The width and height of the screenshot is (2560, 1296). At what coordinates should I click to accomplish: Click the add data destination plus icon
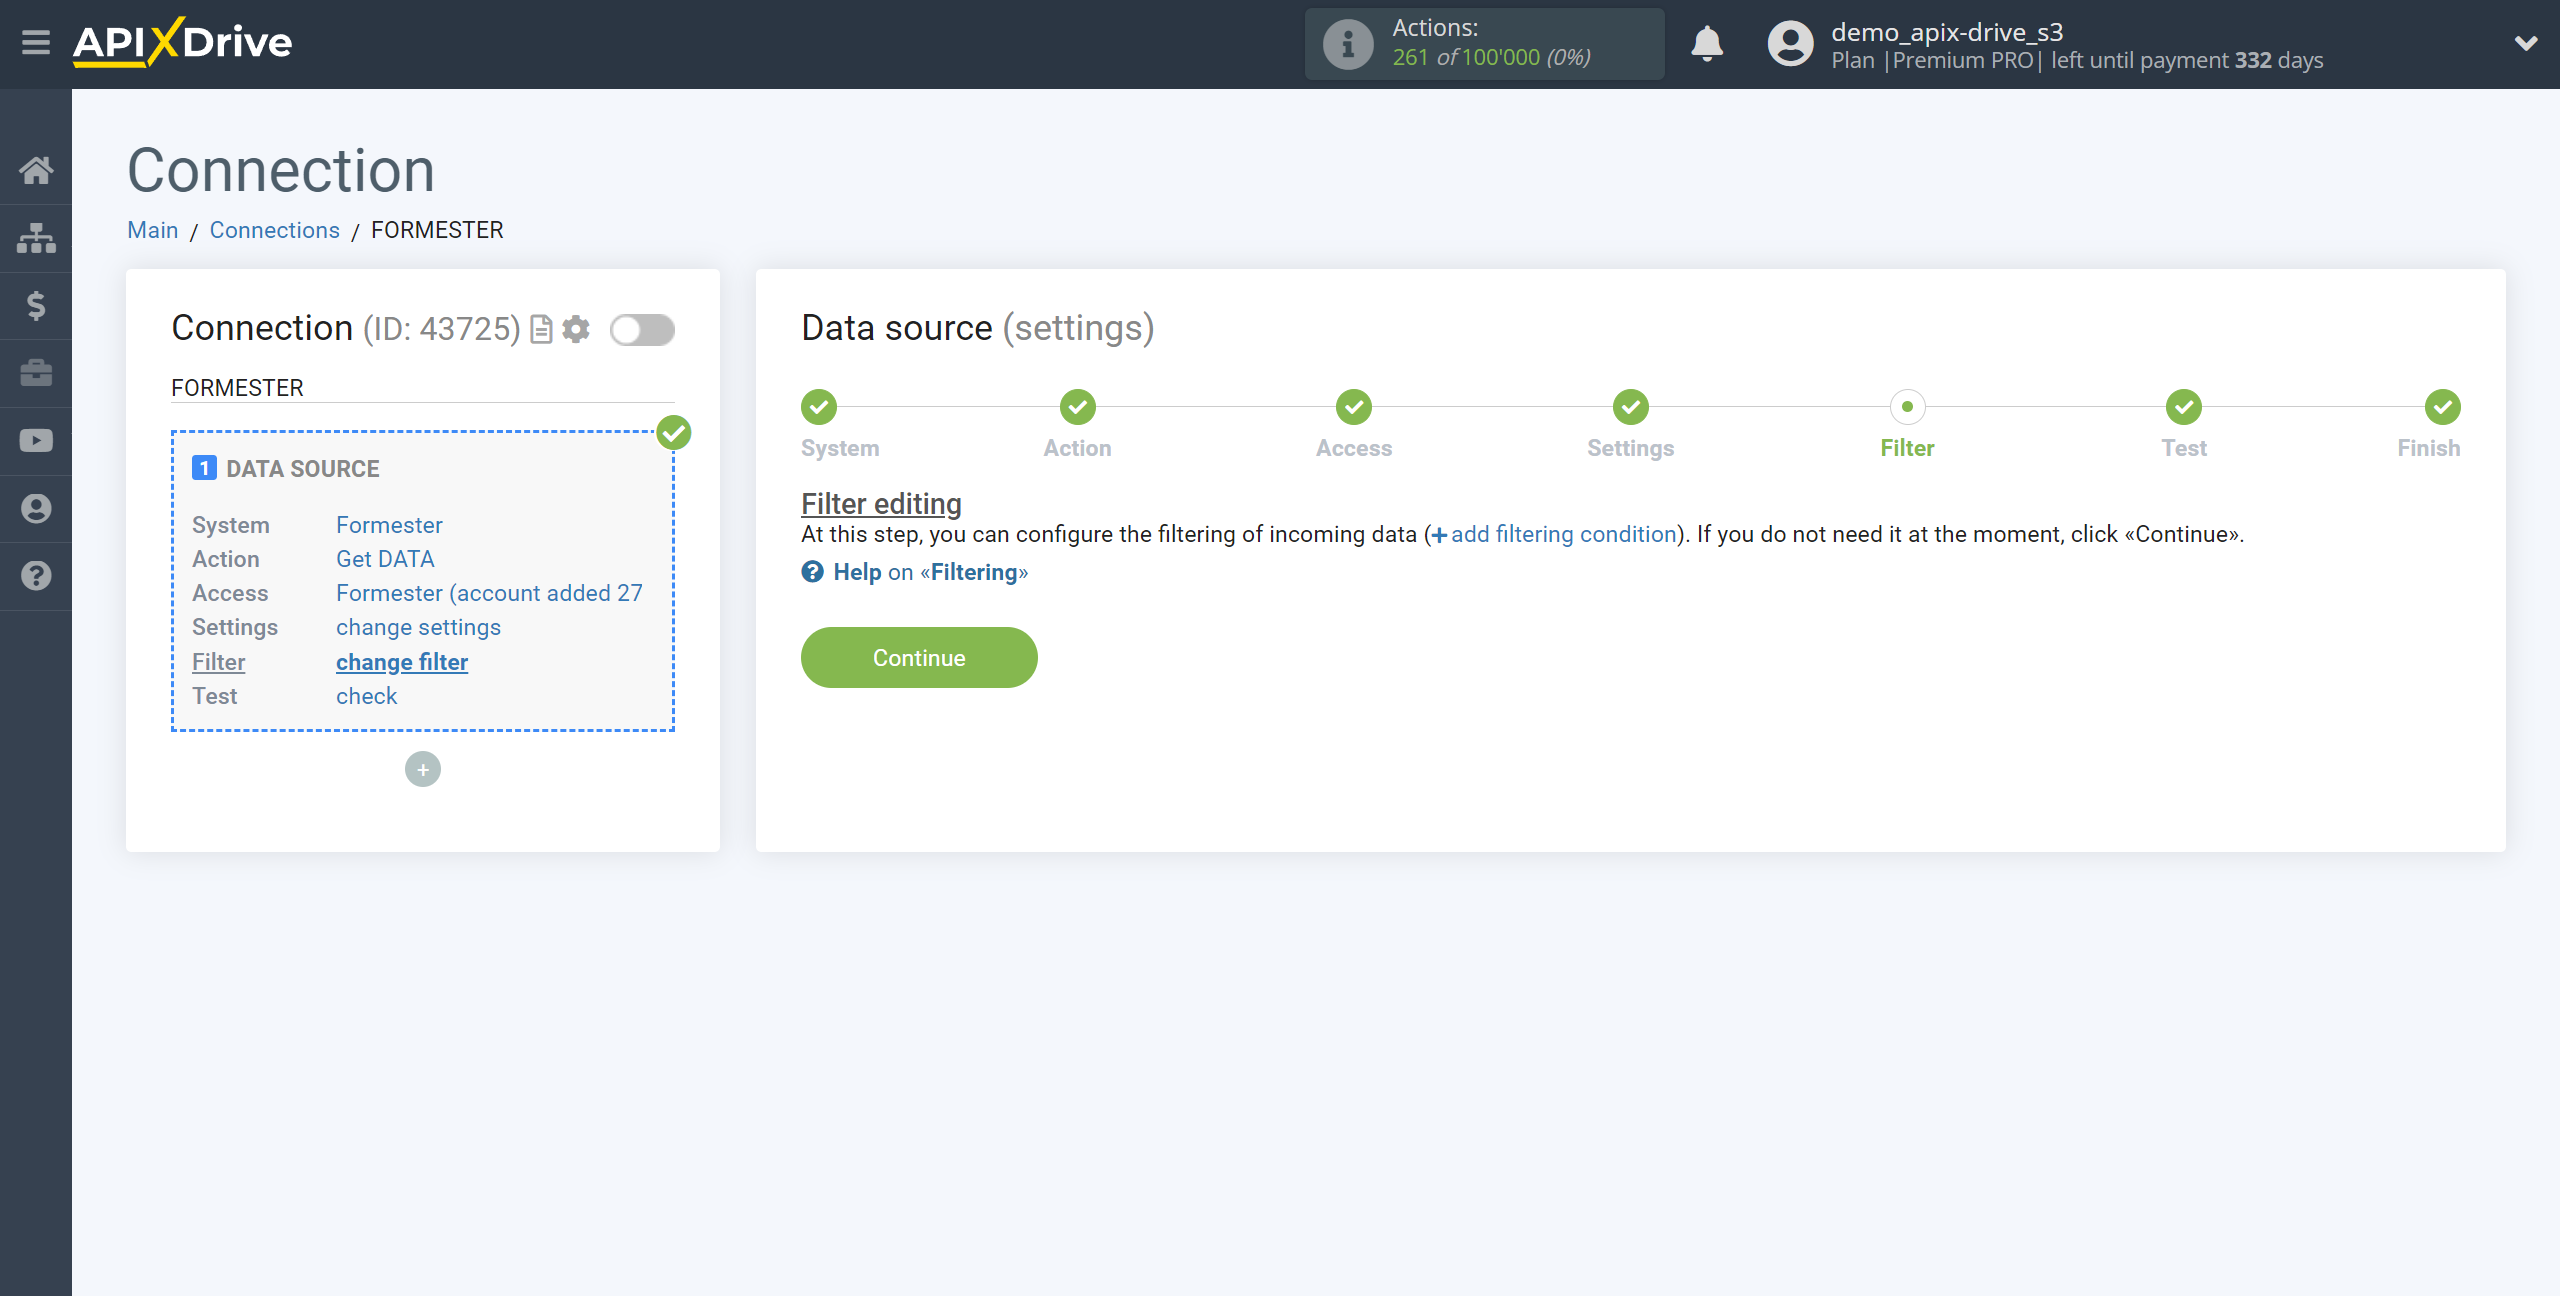tap(423, 769)
